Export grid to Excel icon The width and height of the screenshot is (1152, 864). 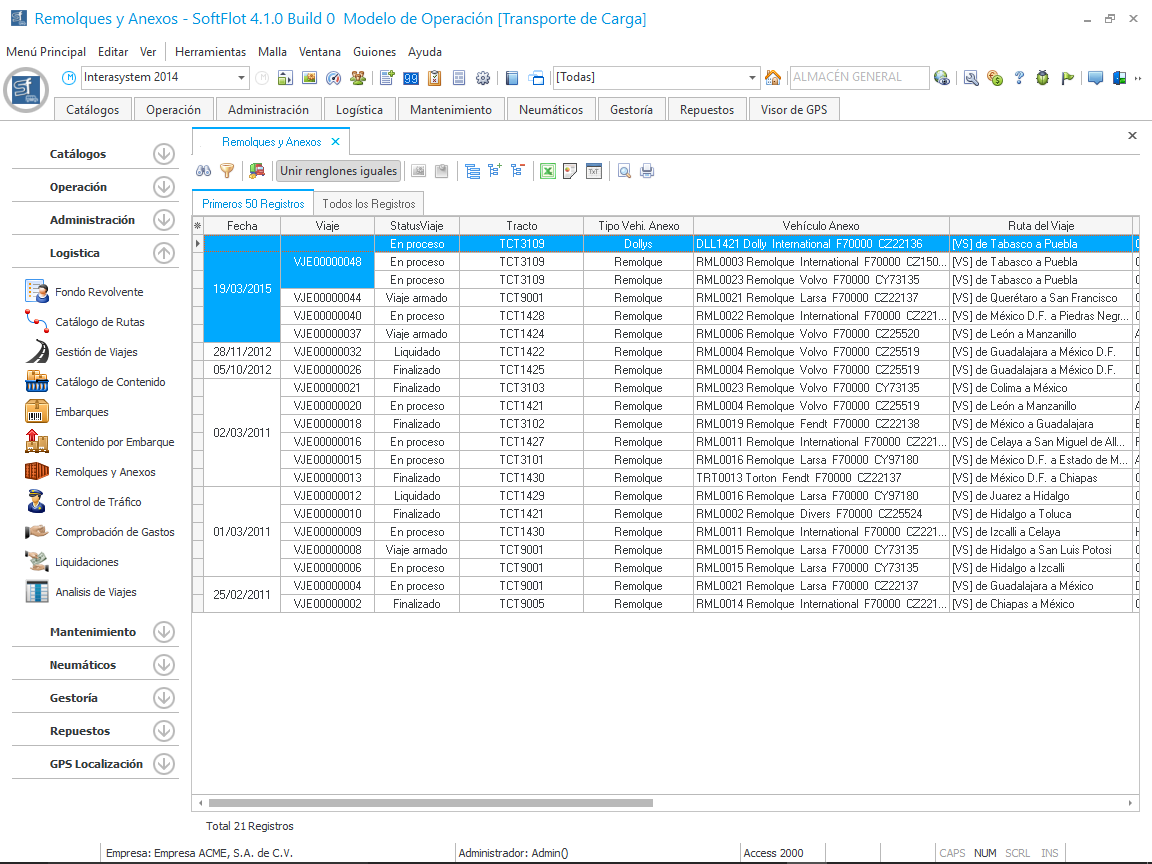[548, 171]
